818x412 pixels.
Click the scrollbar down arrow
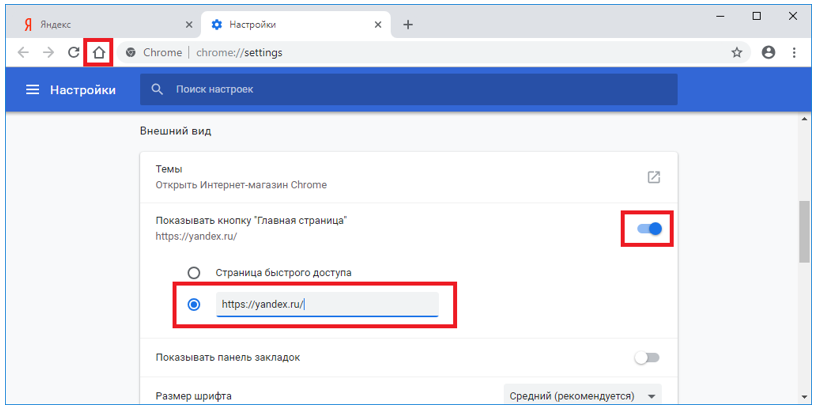click(804, 397)
